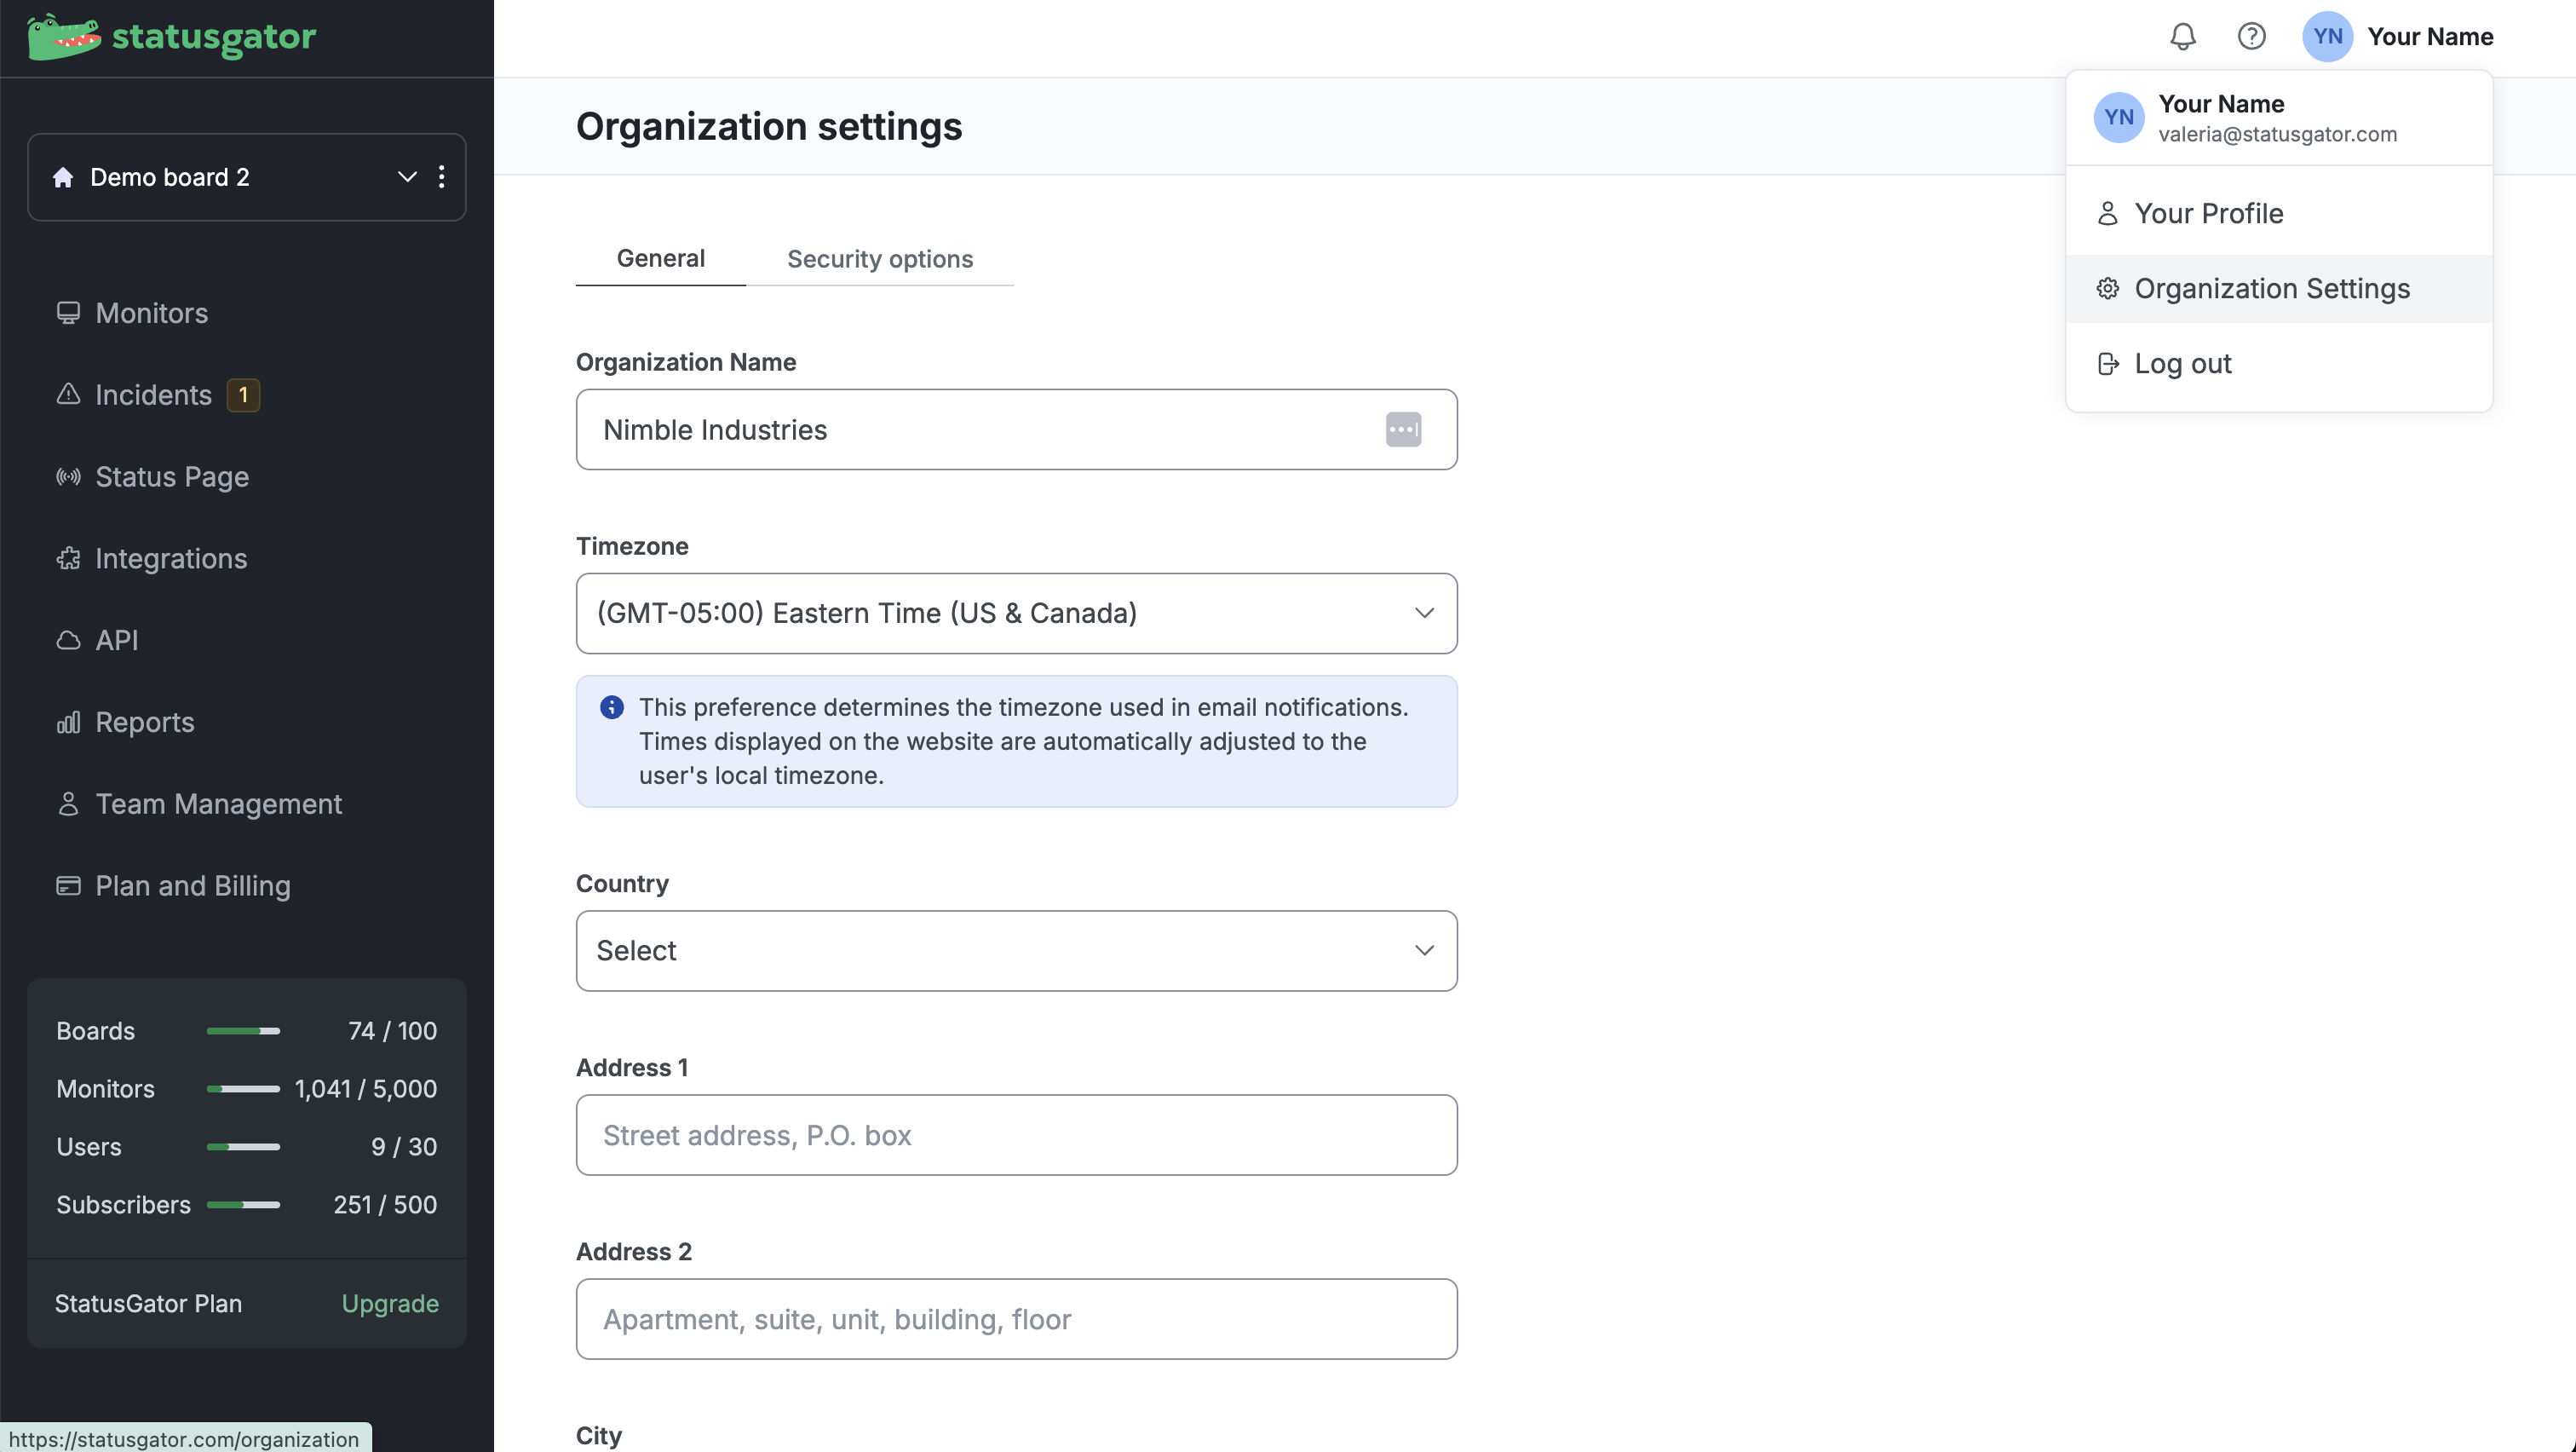
Task: Open the Country Select dropdown
Action: (x=1016, y=951)
